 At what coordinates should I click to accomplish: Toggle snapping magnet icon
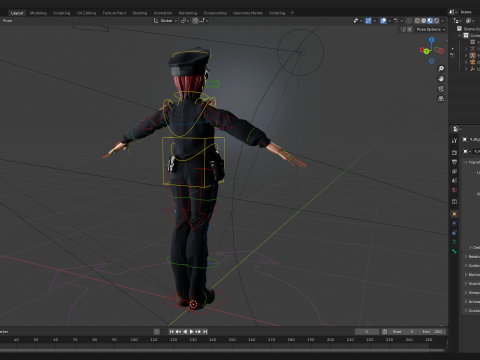coord(195,21)
